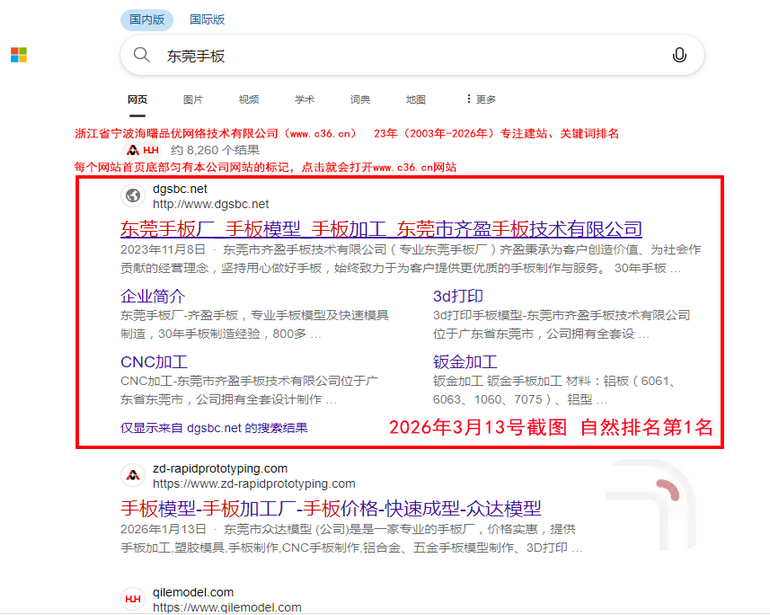Click the qilemodel.com HJH favicon

(132, 599)
